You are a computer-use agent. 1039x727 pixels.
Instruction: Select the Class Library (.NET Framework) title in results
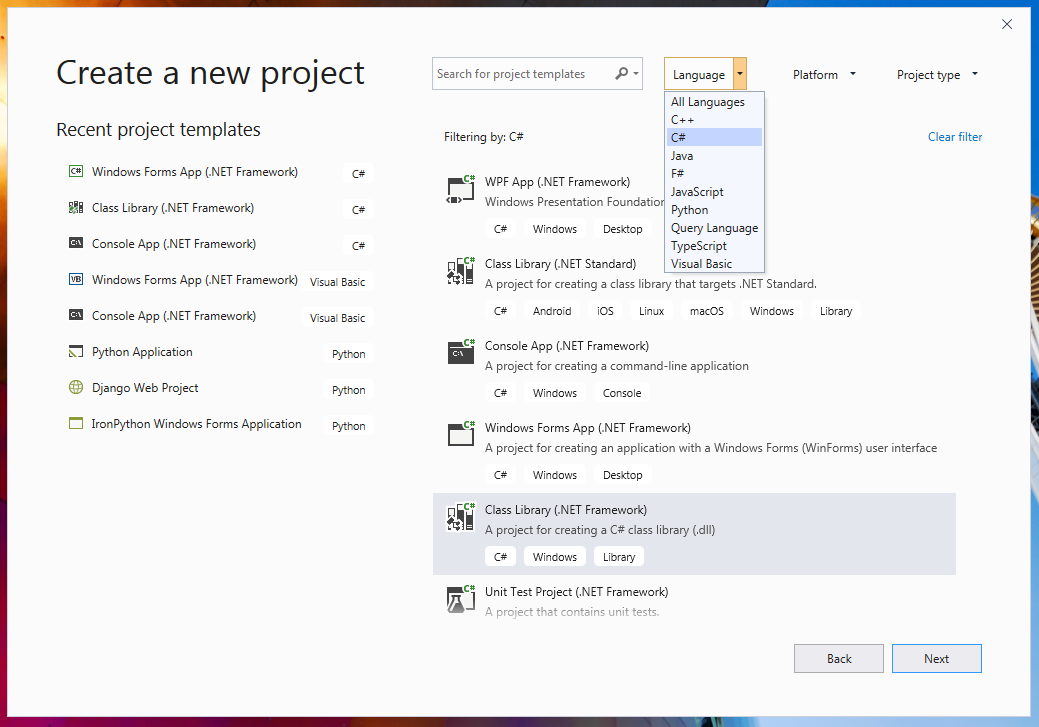pyautogui.click(x=566, y=510)
